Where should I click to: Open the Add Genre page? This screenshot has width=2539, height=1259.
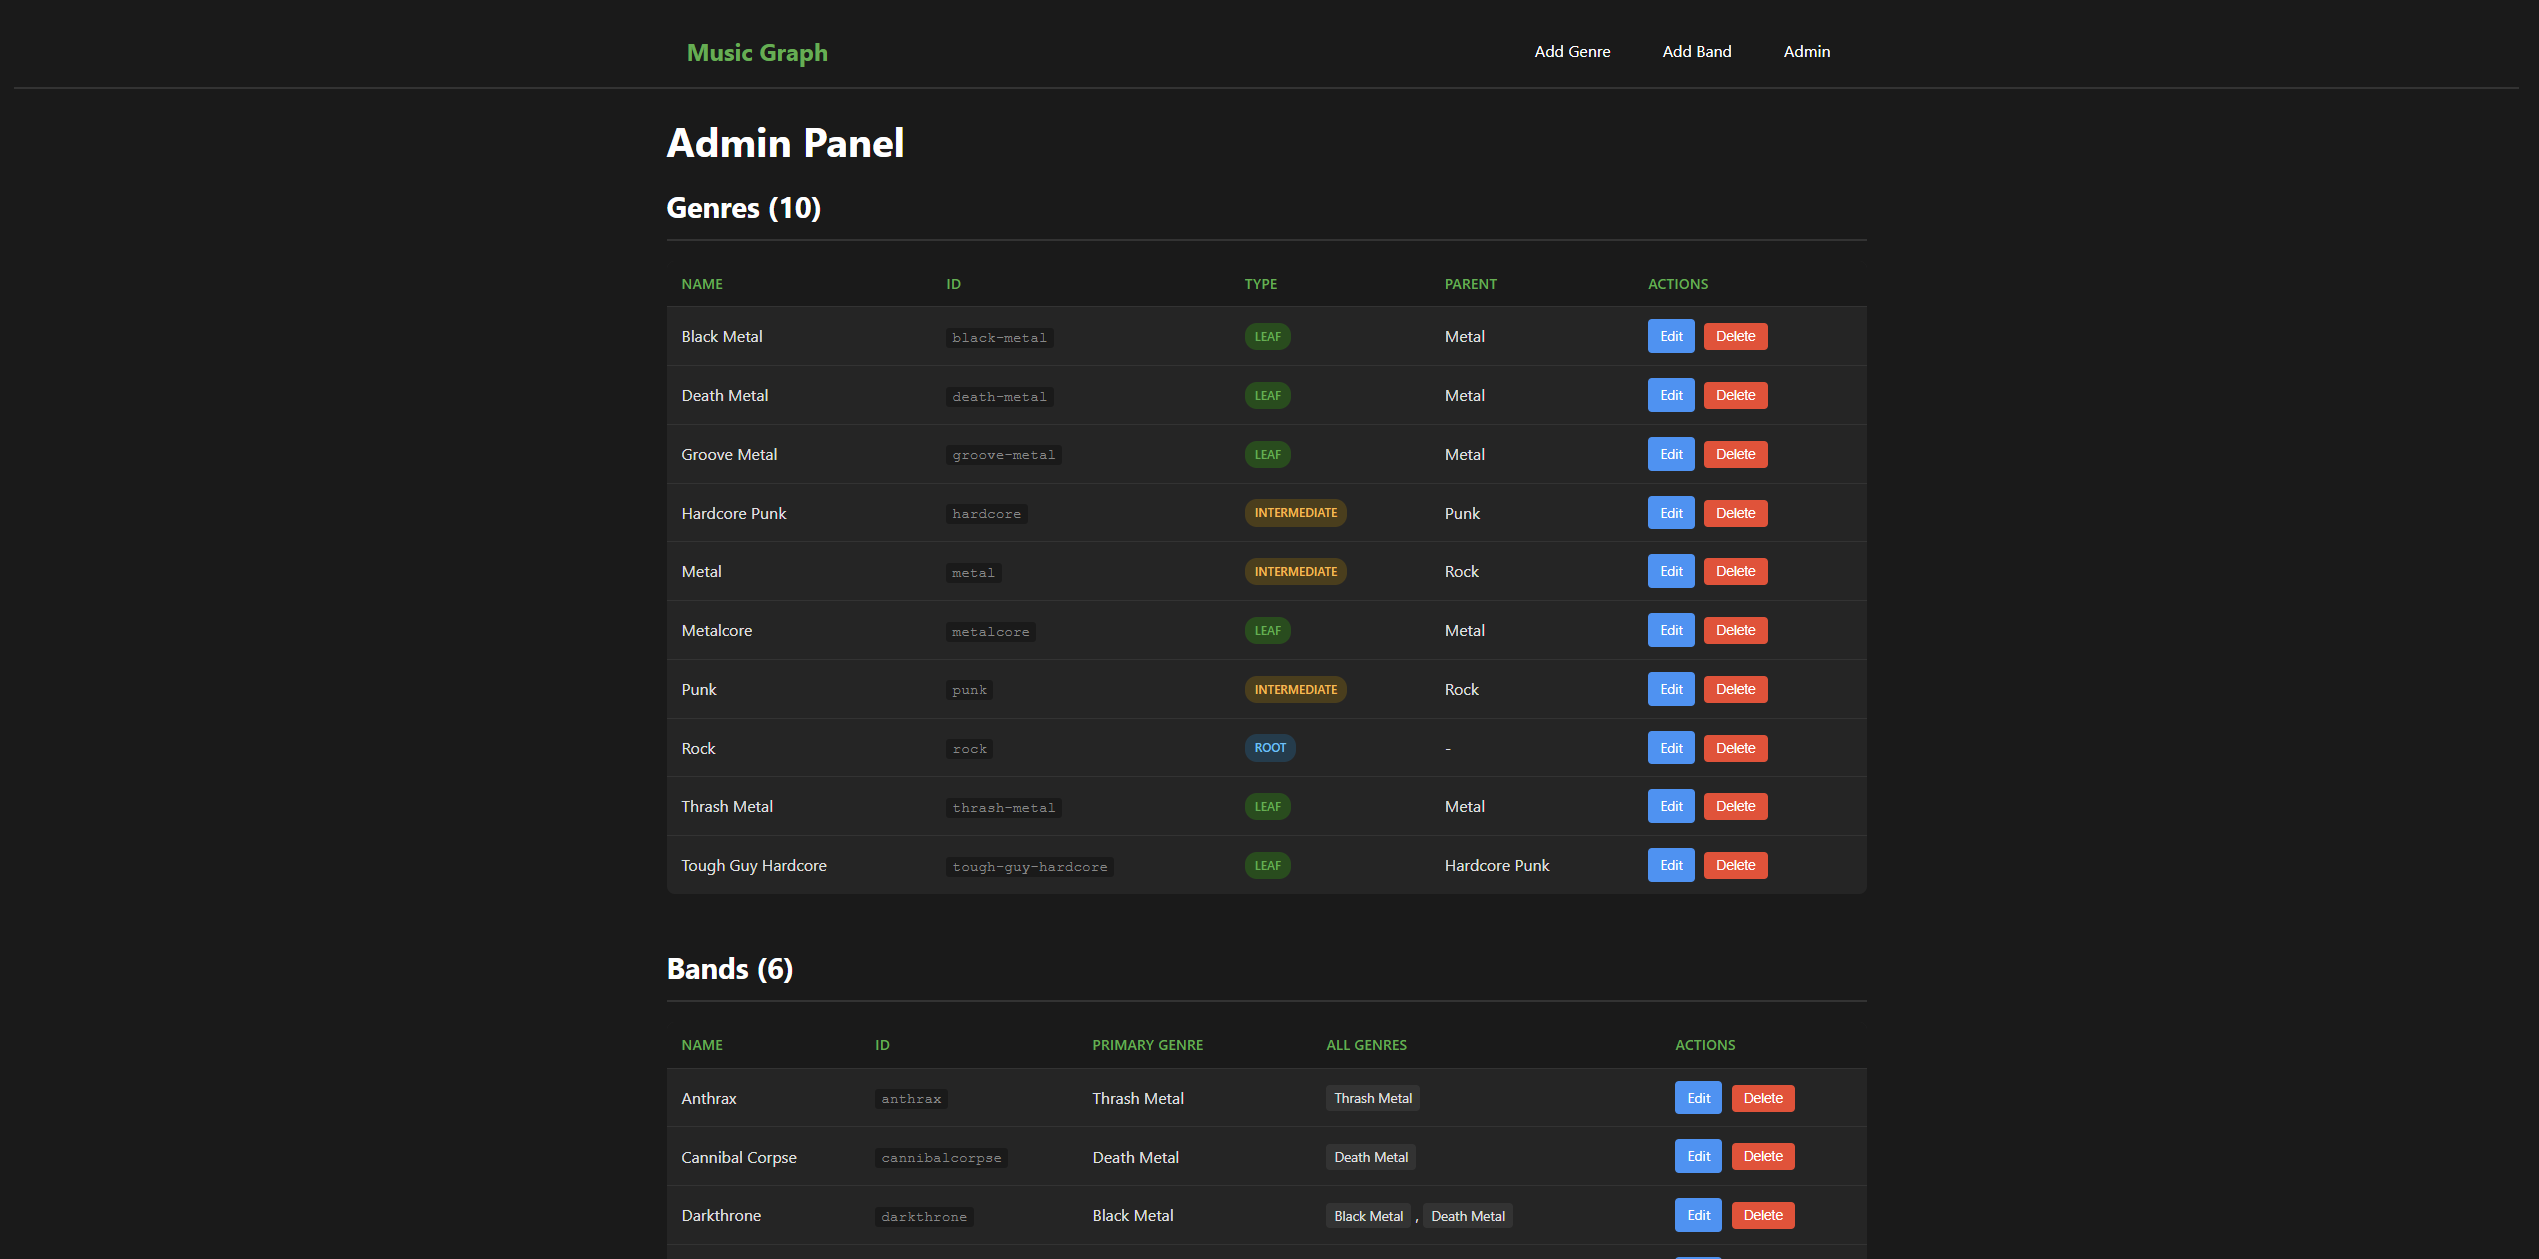[1572, 51]
